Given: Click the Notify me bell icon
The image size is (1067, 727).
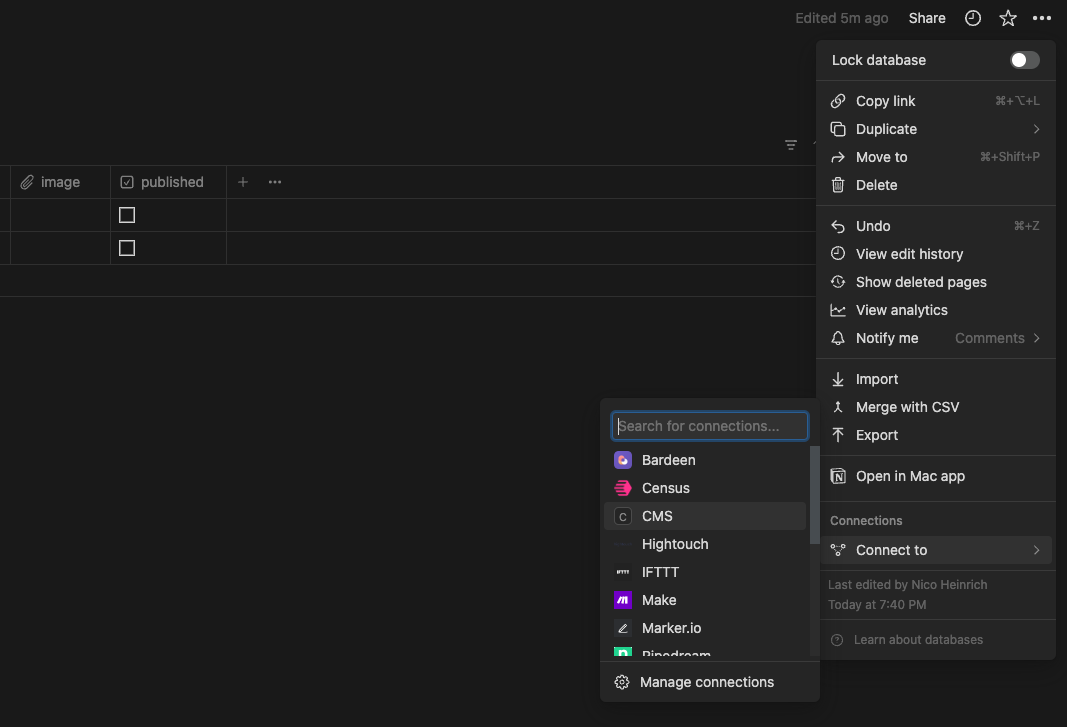Looking at the screenshot, I should 838,338.
